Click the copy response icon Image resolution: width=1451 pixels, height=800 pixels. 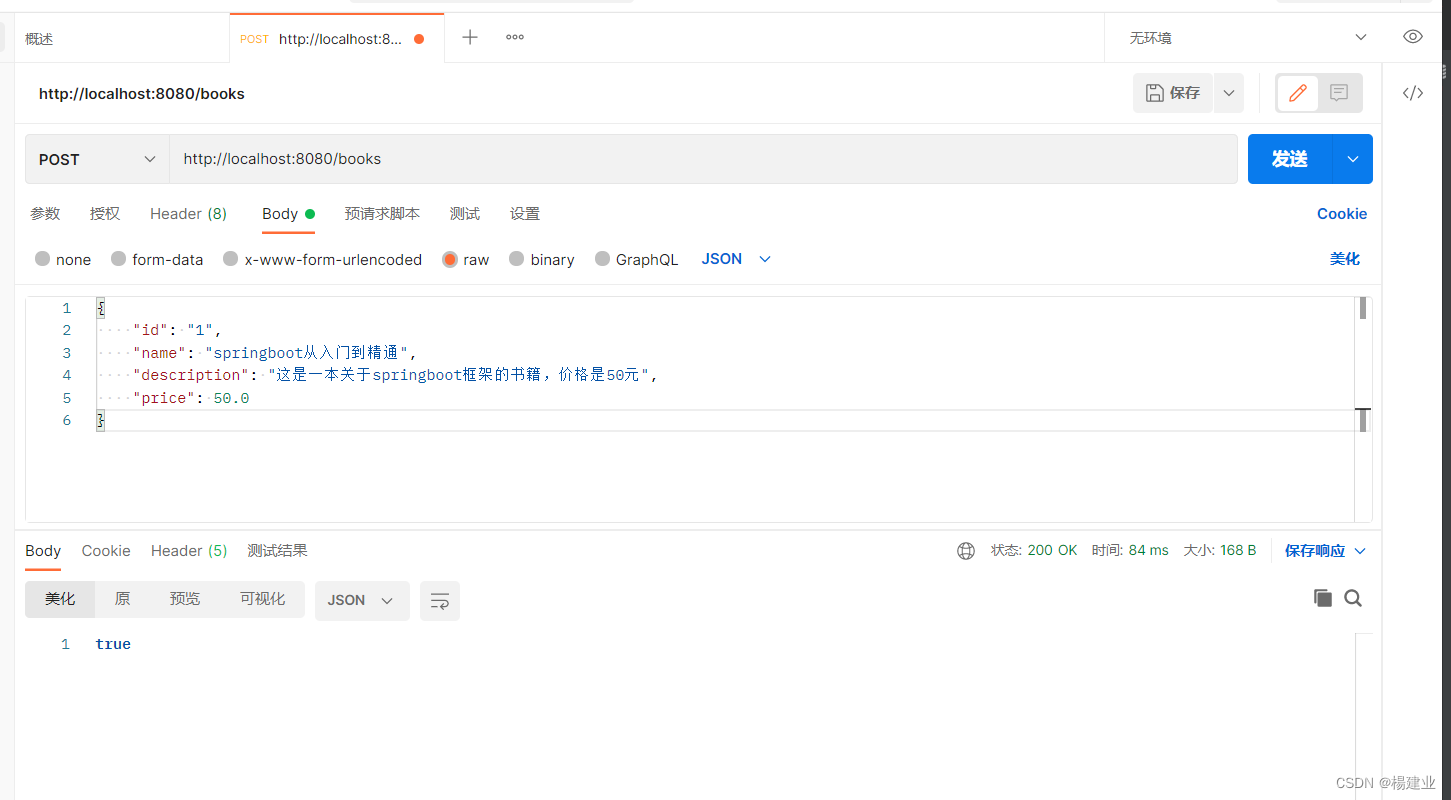(1322, 597)
